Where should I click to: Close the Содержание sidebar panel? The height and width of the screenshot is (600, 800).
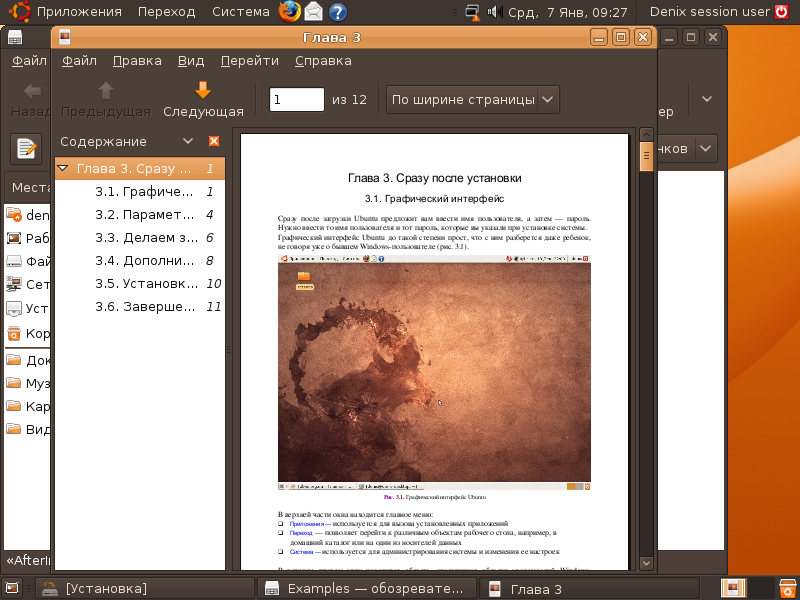coord(214,141)
